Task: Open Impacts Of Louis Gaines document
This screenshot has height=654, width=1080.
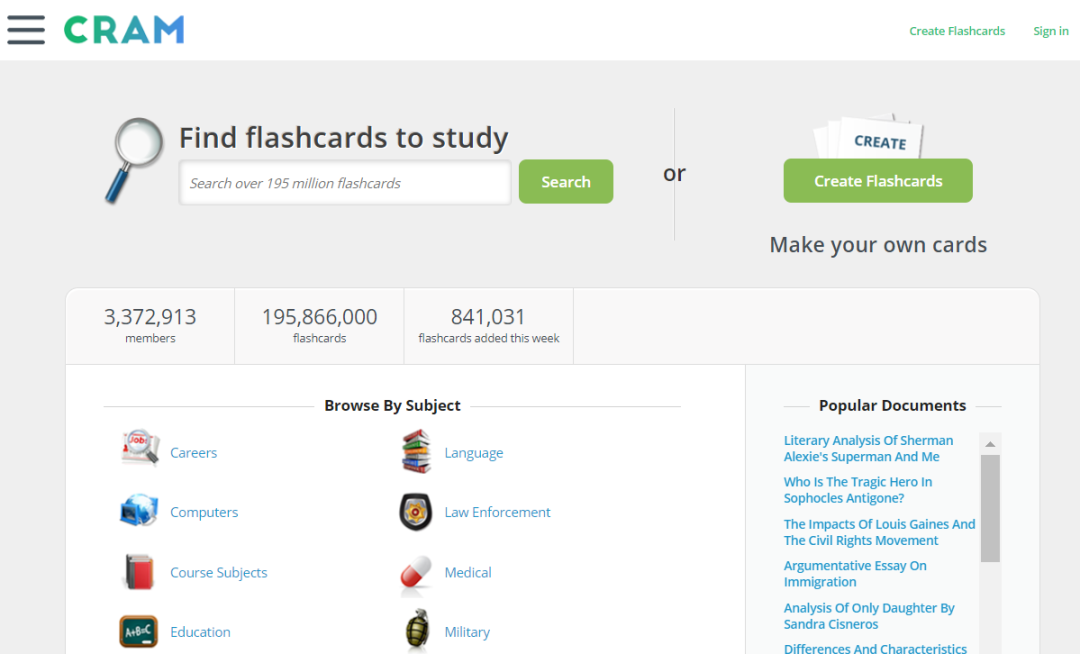Action: 880,532
